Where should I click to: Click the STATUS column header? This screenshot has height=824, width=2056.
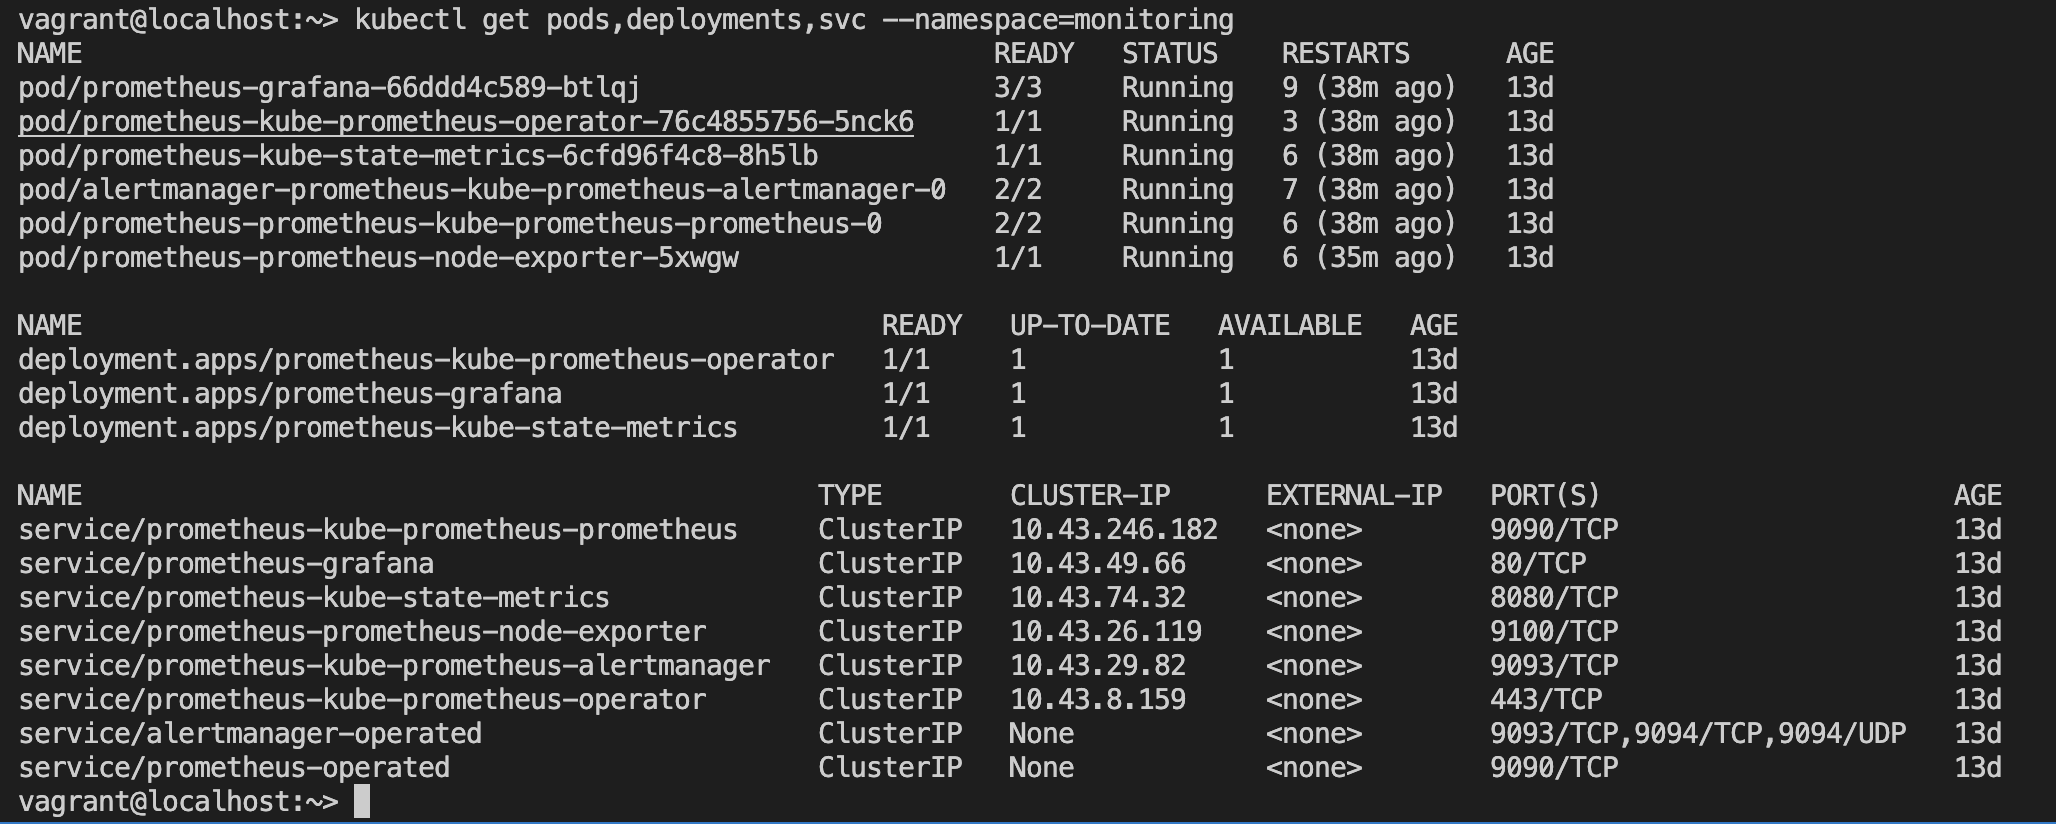point(1170,54)
